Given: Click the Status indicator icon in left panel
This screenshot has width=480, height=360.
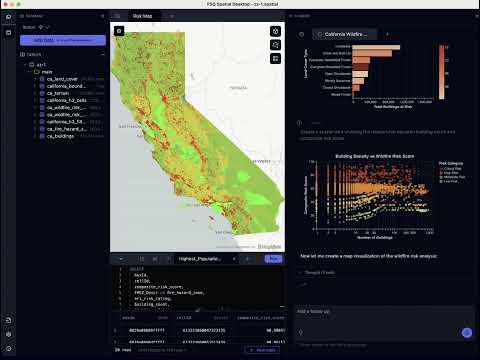Looking at the screenshot, I should 41,27.
